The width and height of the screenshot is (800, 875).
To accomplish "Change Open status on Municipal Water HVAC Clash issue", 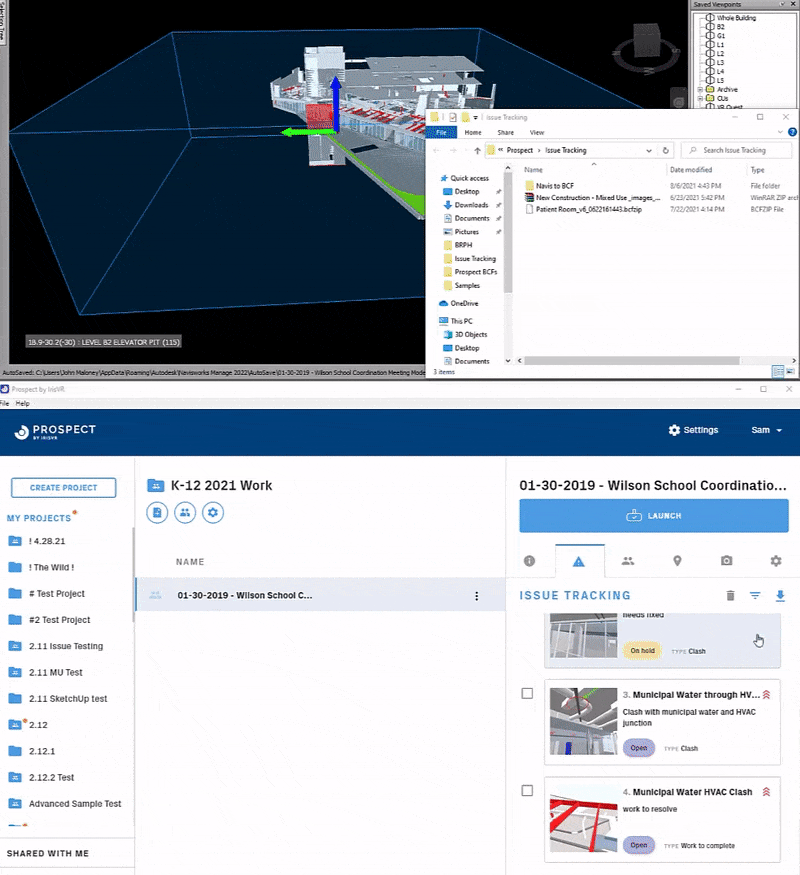I will pyautogui.click(x=639, y=845).
